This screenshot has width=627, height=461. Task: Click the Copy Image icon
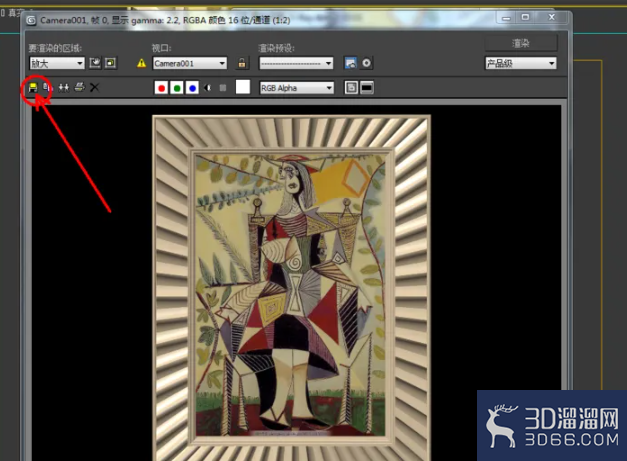[47, 87]
